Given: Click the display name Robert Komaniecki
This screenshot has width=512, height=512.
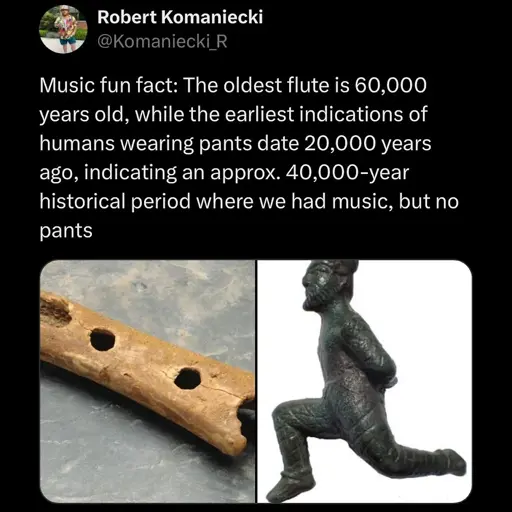Looking at the screenshot, I should [180, 17].
